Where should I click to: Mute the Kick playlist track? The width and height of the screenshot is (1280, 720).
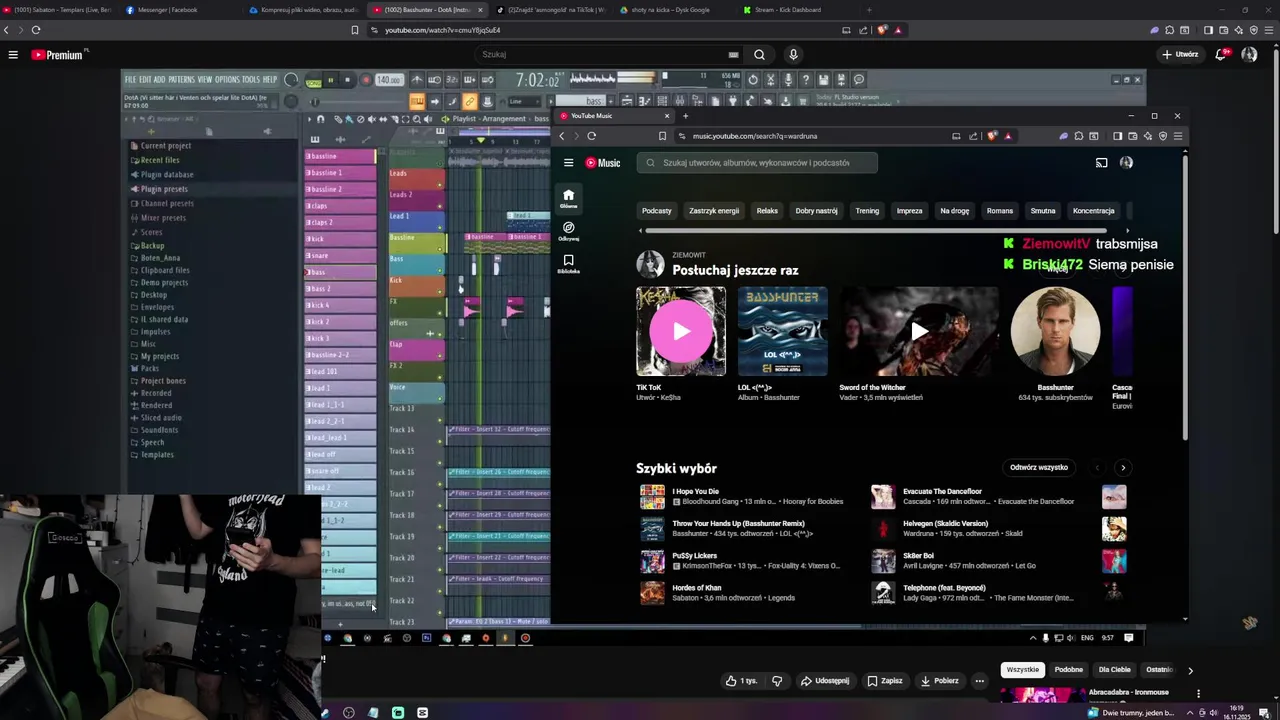click(x=441, y=292)
